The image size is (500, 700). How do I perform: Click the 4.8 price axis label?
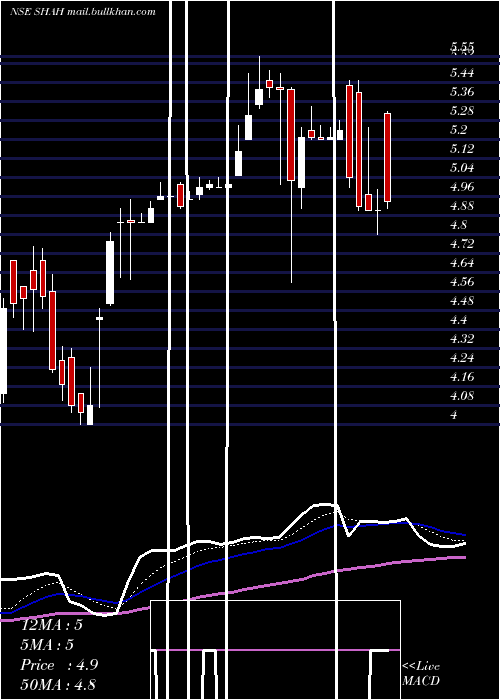458,225
